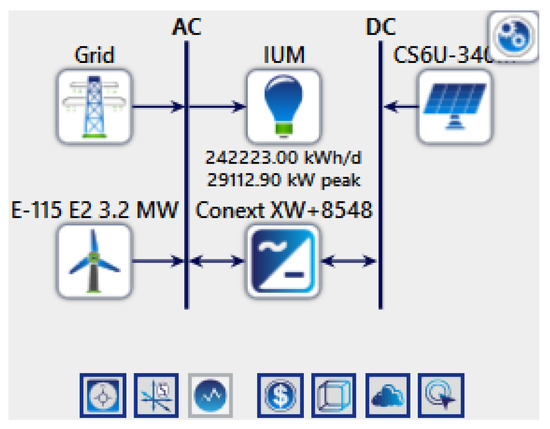Viewport: 550px width, 429px height.
Task: Open the compass-style controller icon in bottom toolbar
Action: pos(103,396)
